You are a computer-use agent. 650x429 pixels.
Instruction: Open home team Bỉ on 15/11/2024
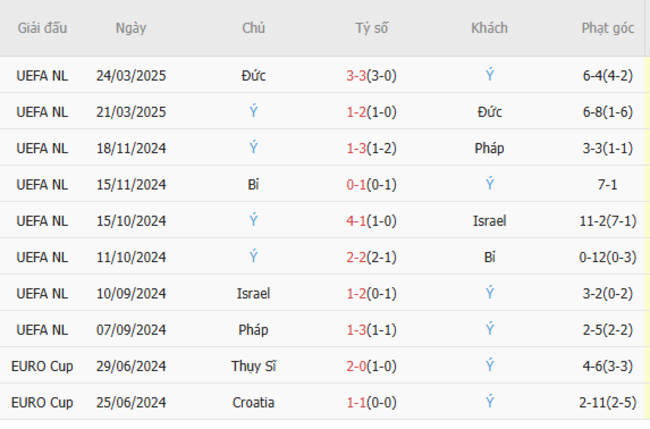(x=254, y=184)
